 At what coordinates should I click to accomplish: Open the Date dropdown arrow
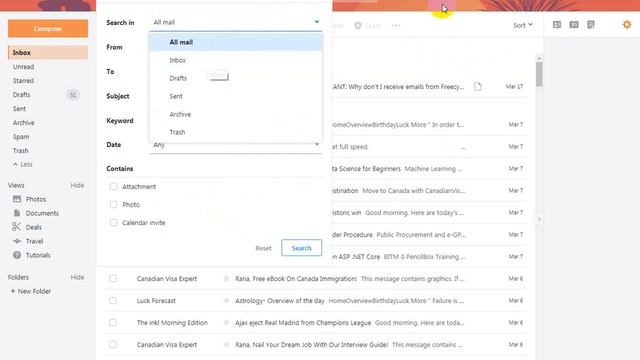pyautogui.click(x=317, y=144)
